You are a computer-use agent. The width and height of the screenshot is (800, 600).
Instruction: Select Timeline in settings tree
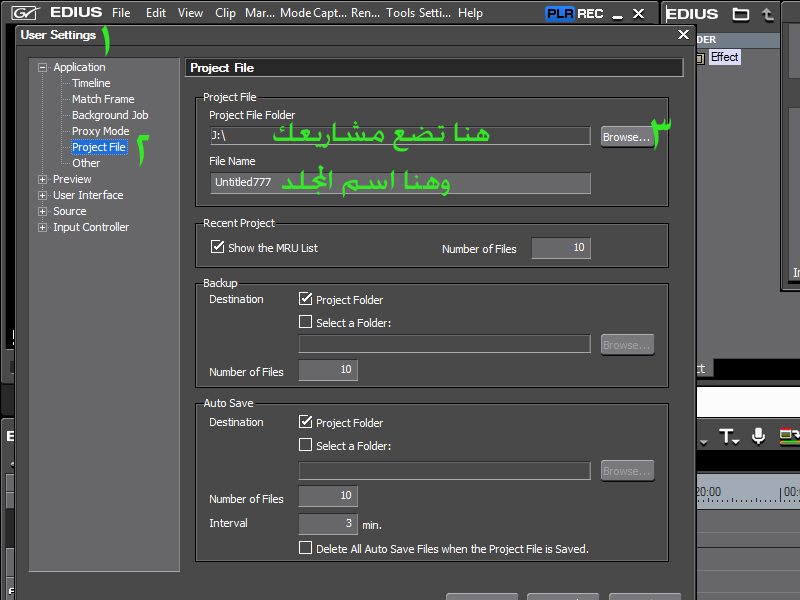[91, 83]
